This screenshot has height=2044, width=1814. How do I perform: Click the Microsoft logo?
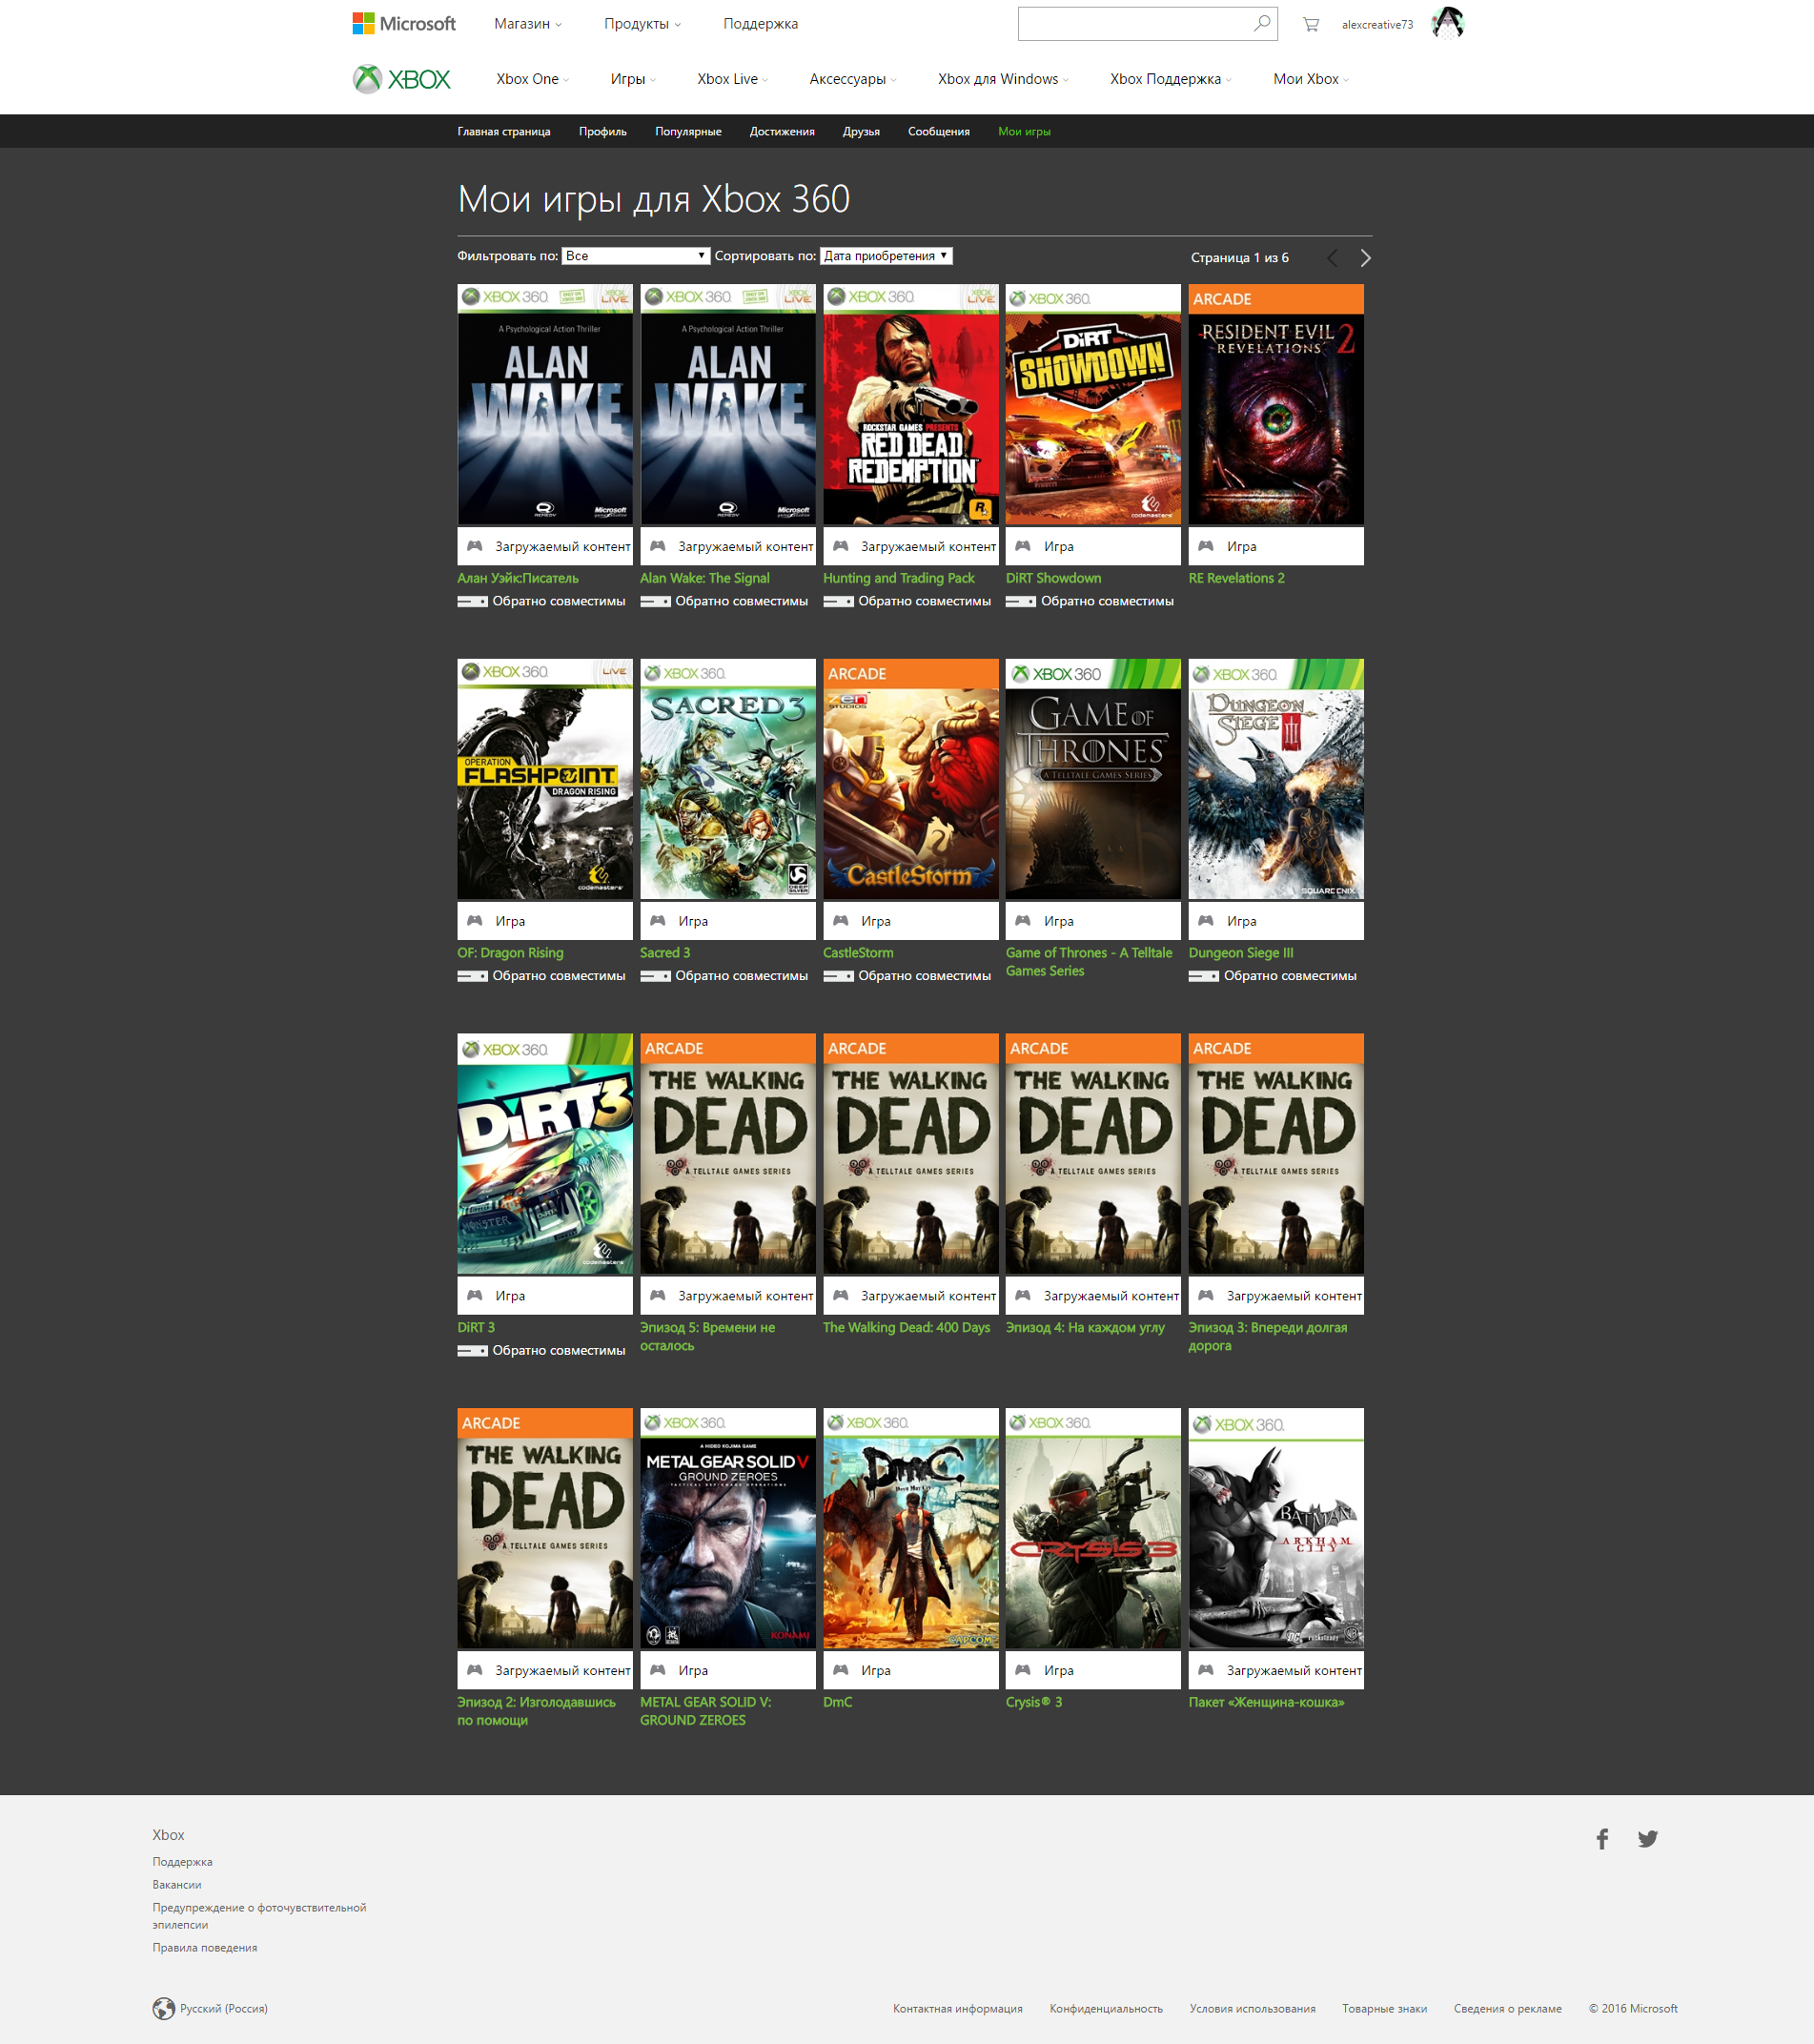(x=403, y=23)
